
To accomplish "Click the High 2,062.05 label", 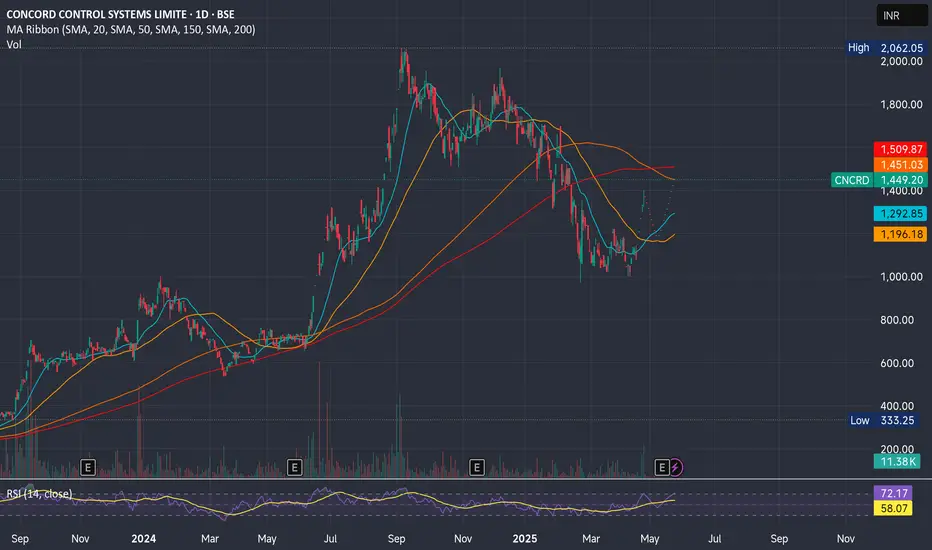I will point(886,48).
